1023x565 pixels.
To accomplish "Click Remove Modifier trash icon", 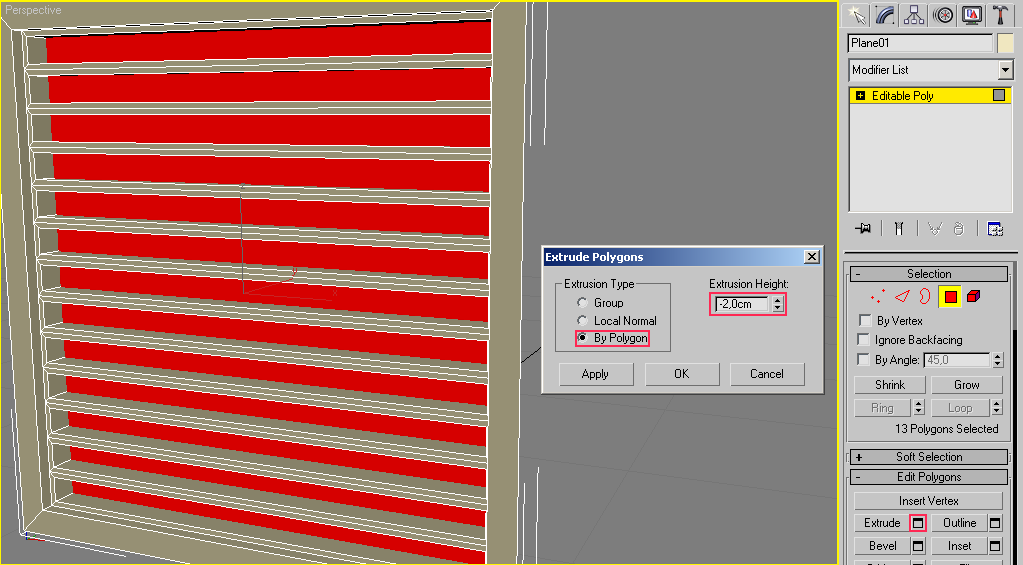I will (x=958, y=228).
